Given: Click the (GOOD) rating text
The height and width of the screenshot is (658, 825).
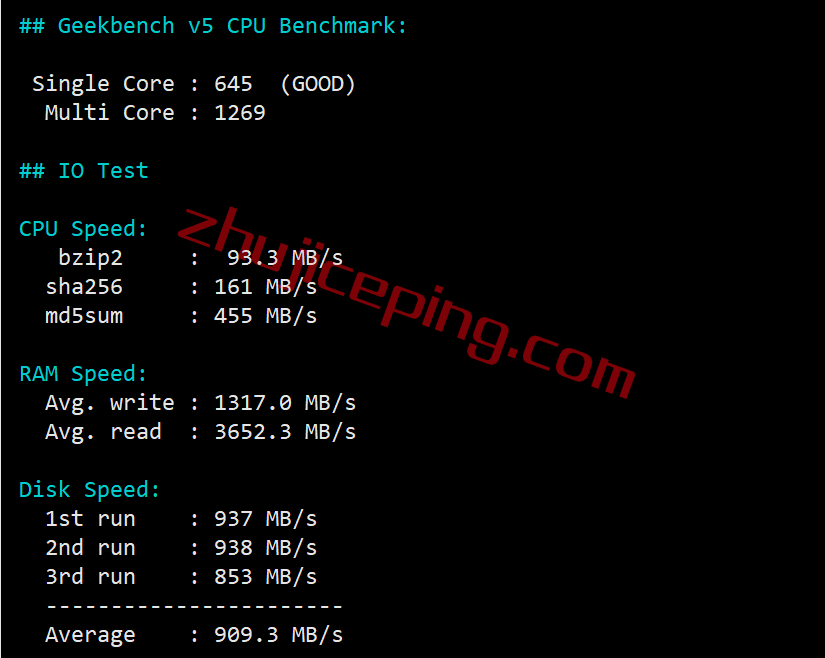Looking at the screenshot, I should tap(318, 84).
